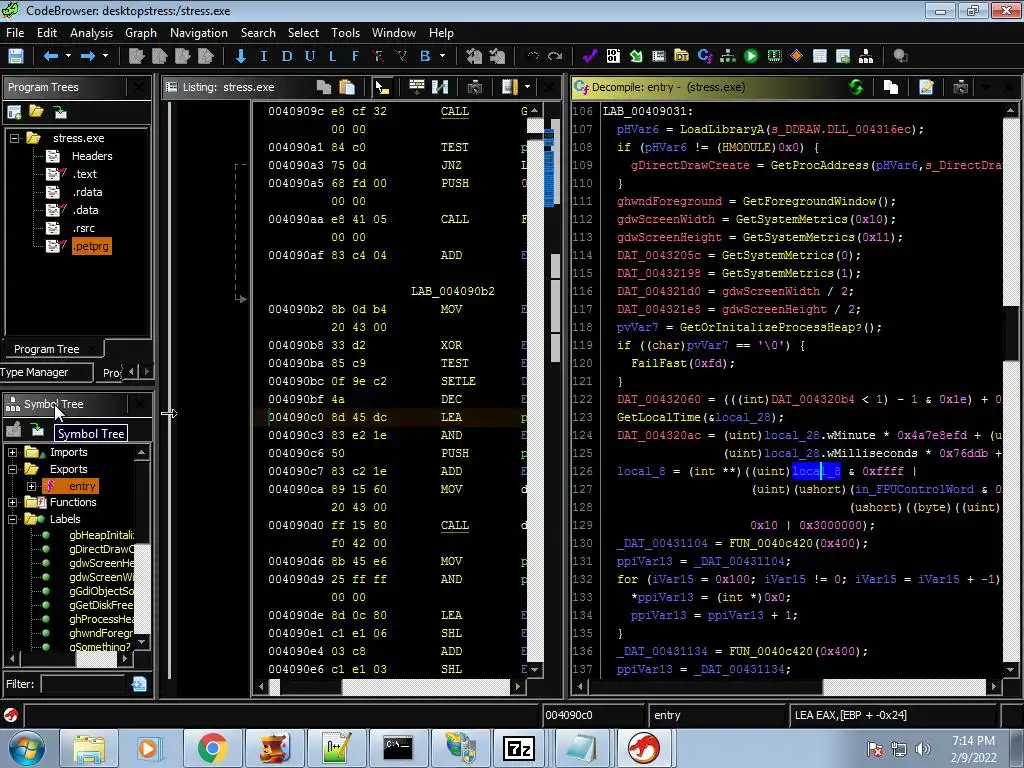Image resolution: width=1024 pixels, height=768 pixels.
Task: Create new program tree view icon
Action: 14,112
